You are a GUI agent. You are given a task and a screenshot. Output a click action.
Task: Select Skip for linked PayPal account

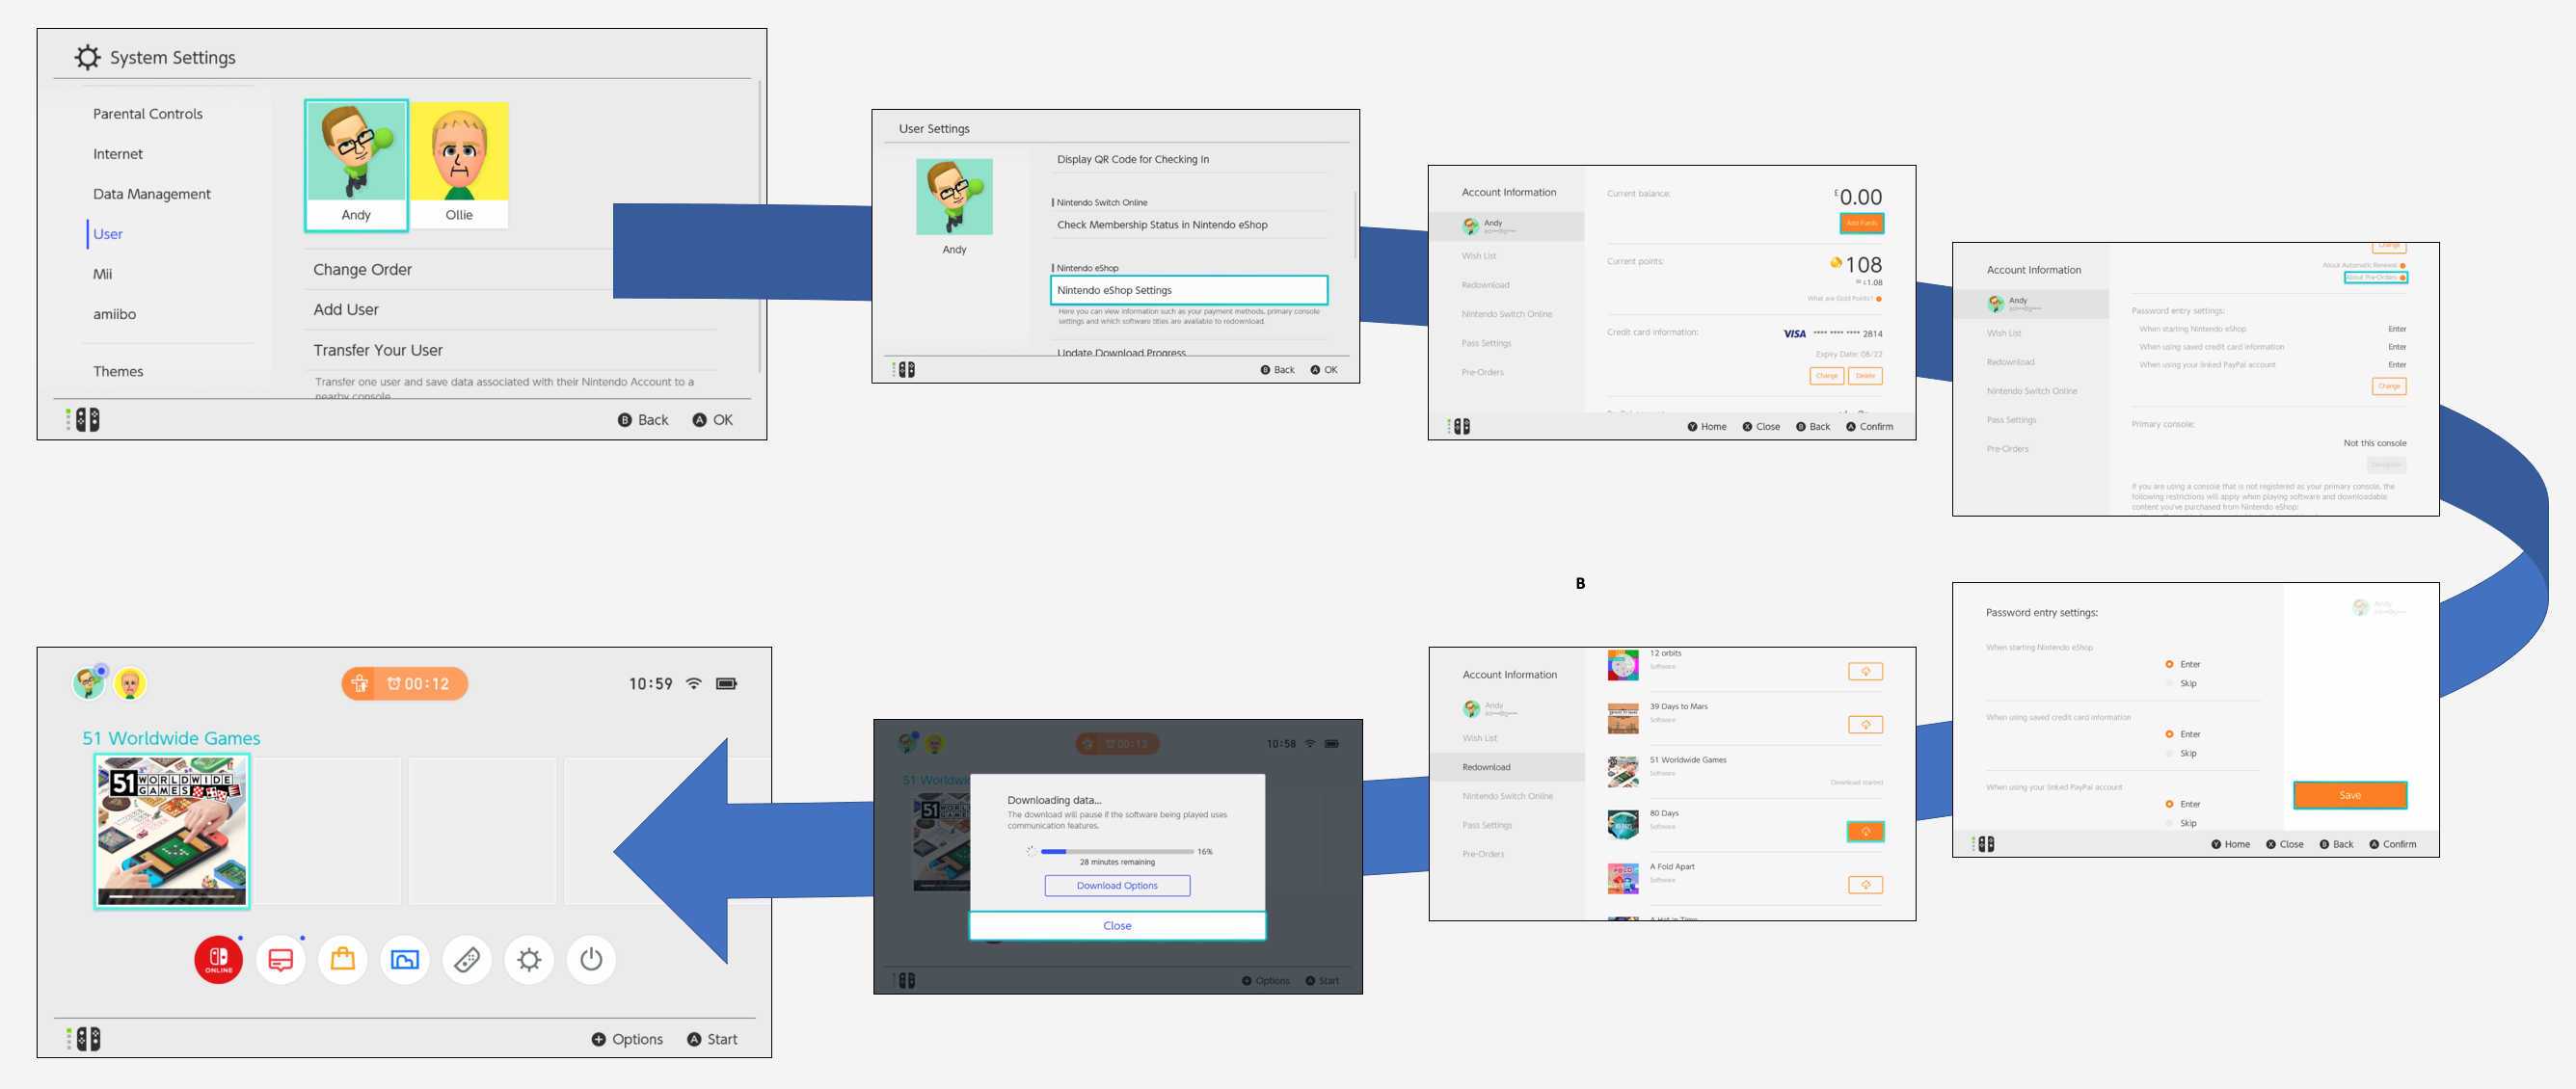(2182, 823)
